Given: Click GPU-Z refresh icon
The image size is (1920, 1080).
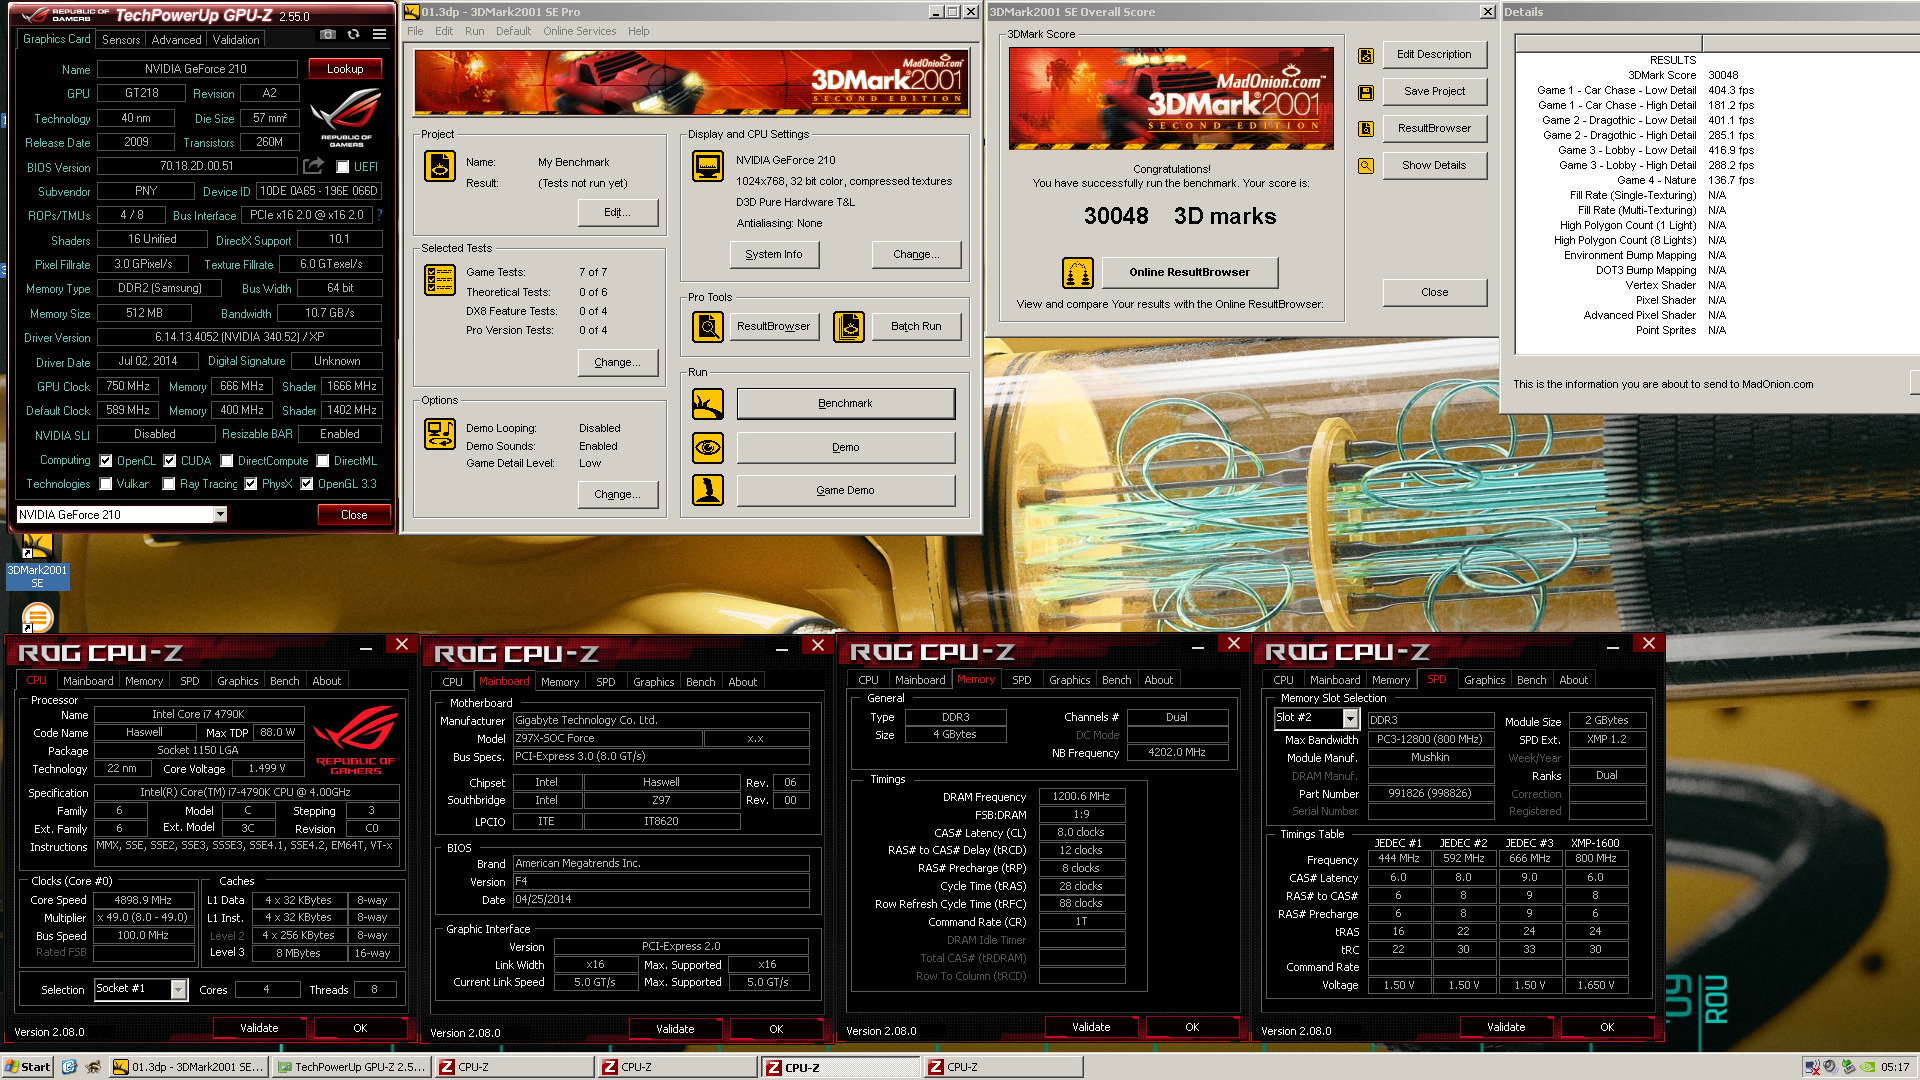Looking at the screenshot, I should pos(353,35).
